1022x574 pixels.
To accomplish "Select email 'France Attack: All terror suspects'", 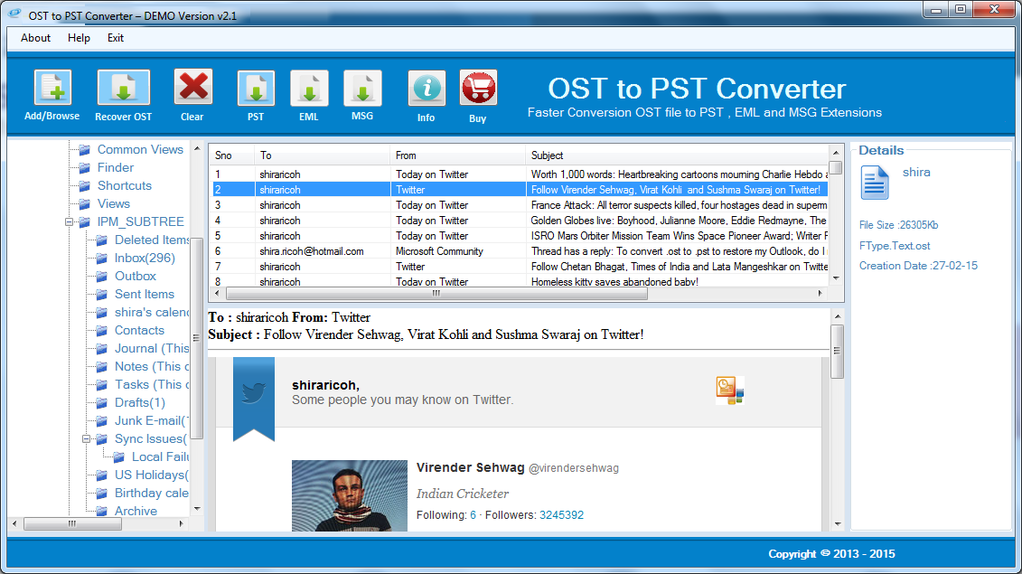I will [x=519, y=205].
